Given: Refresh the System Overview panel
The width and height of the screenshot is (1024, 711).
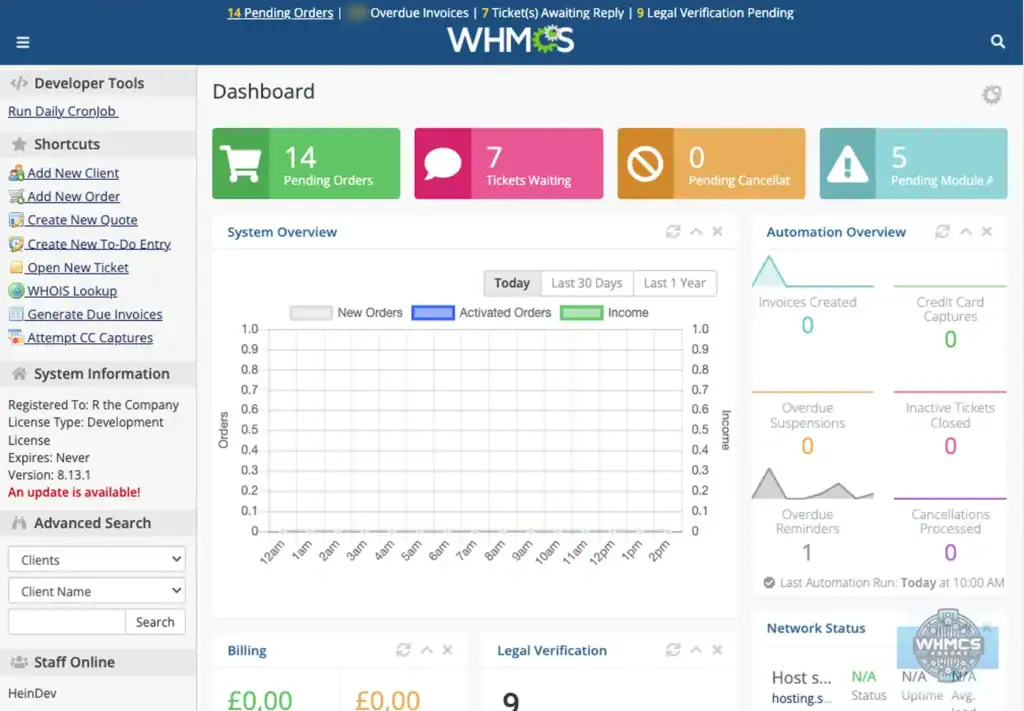Looking at the screenshot, I should tap(673, 232).
